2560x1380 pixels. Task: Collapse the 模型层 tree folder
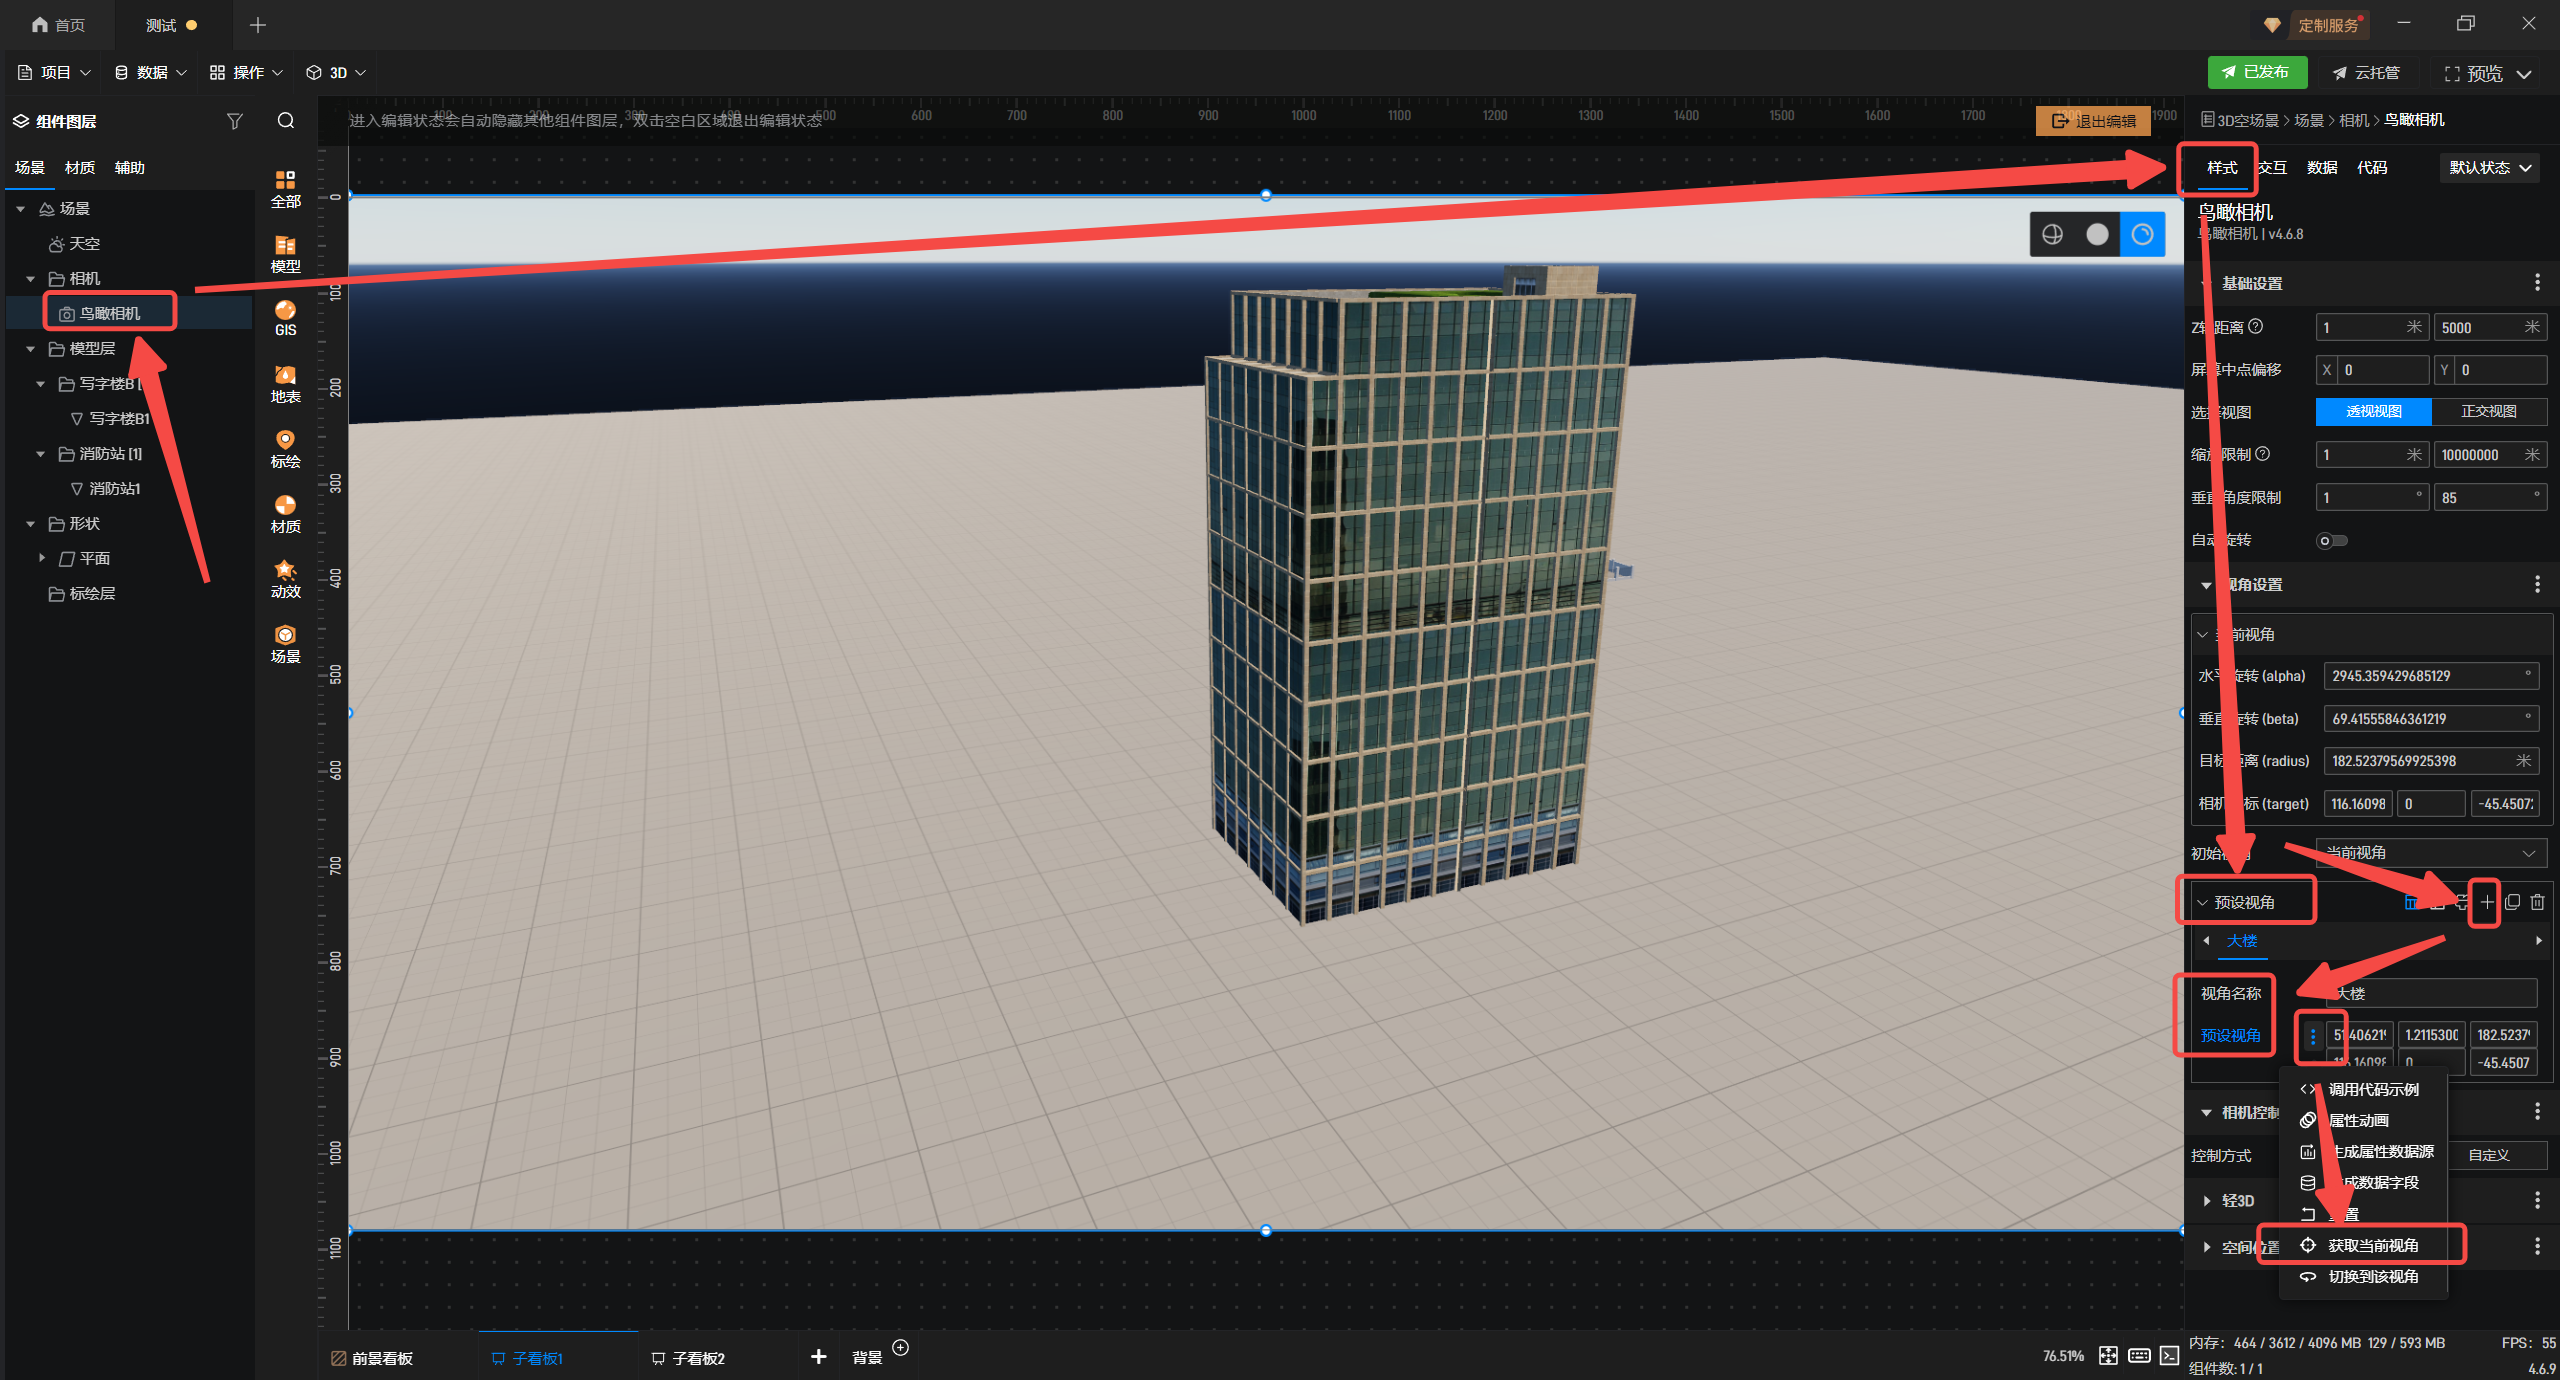pos(31,349)
